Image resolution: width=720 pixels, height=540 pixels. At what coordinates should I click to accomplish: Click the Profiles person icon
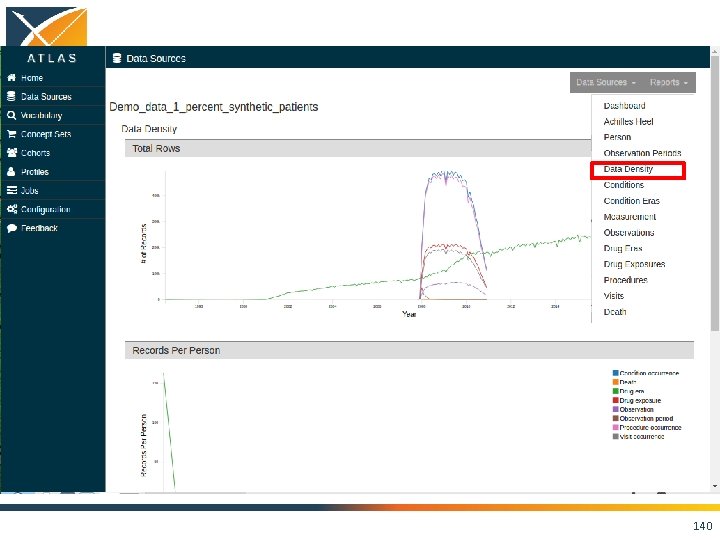tap(11, 172)
